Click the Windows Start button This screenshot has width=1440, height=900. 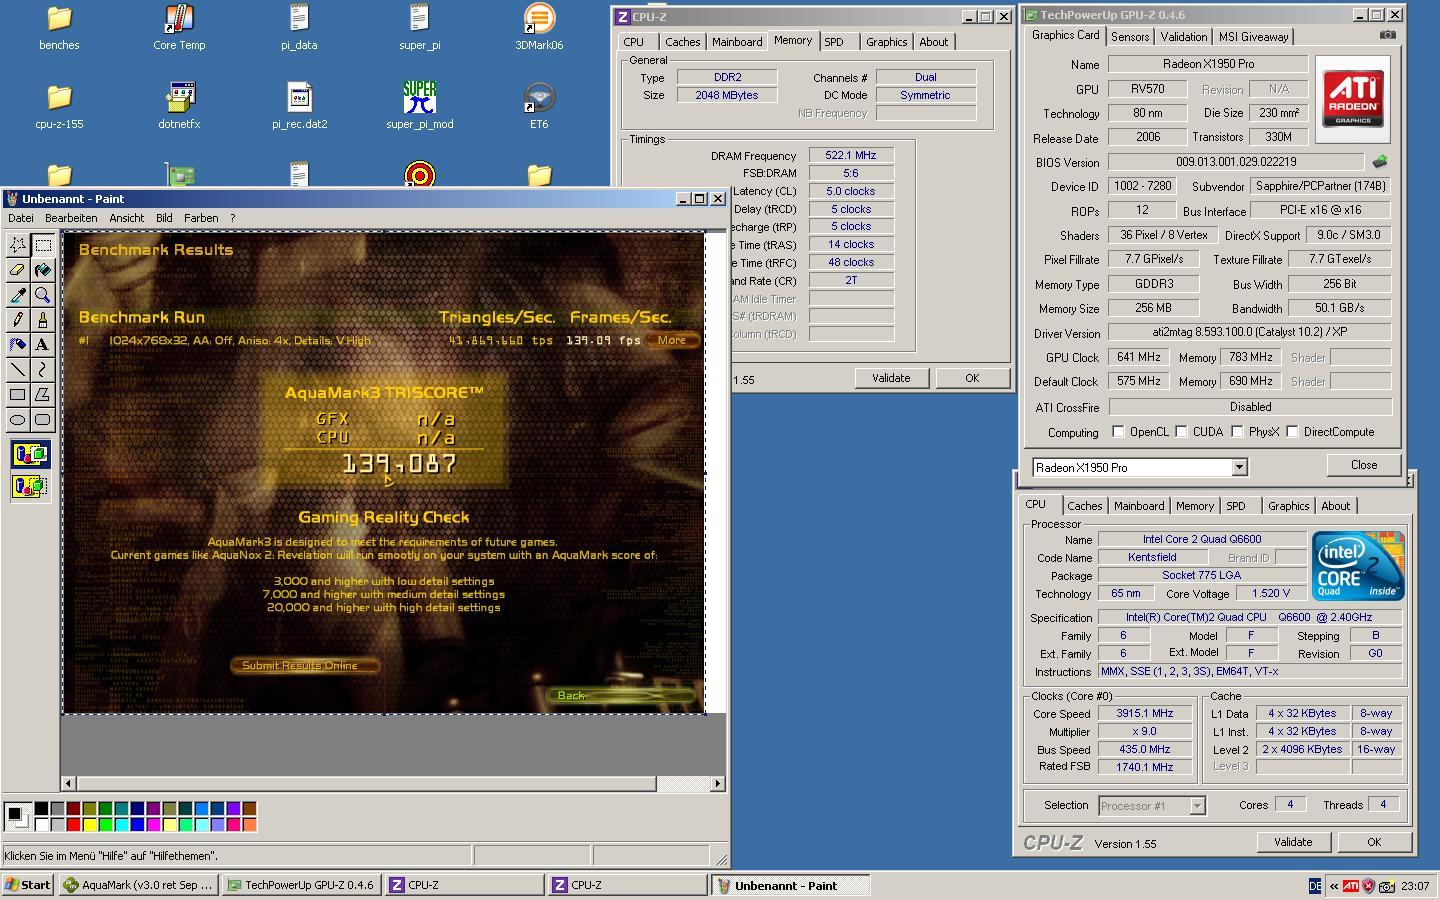point(28,885)
